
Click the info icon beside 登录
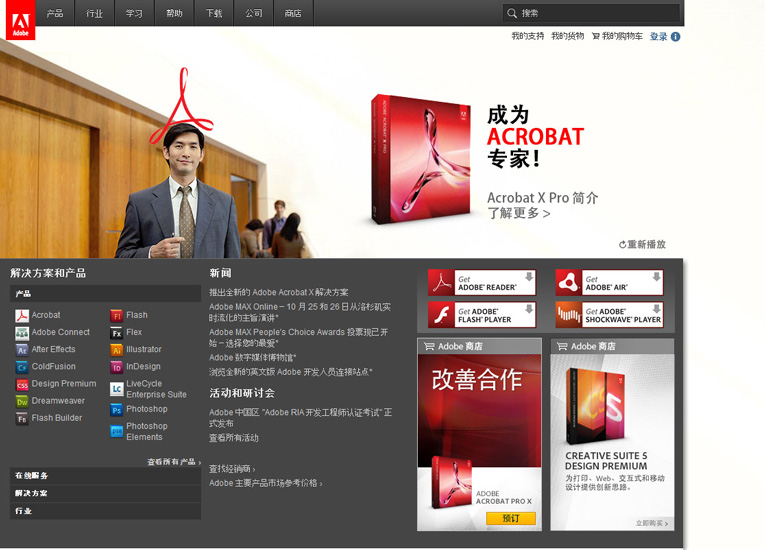pyautogui.click(x=676, y=37)
